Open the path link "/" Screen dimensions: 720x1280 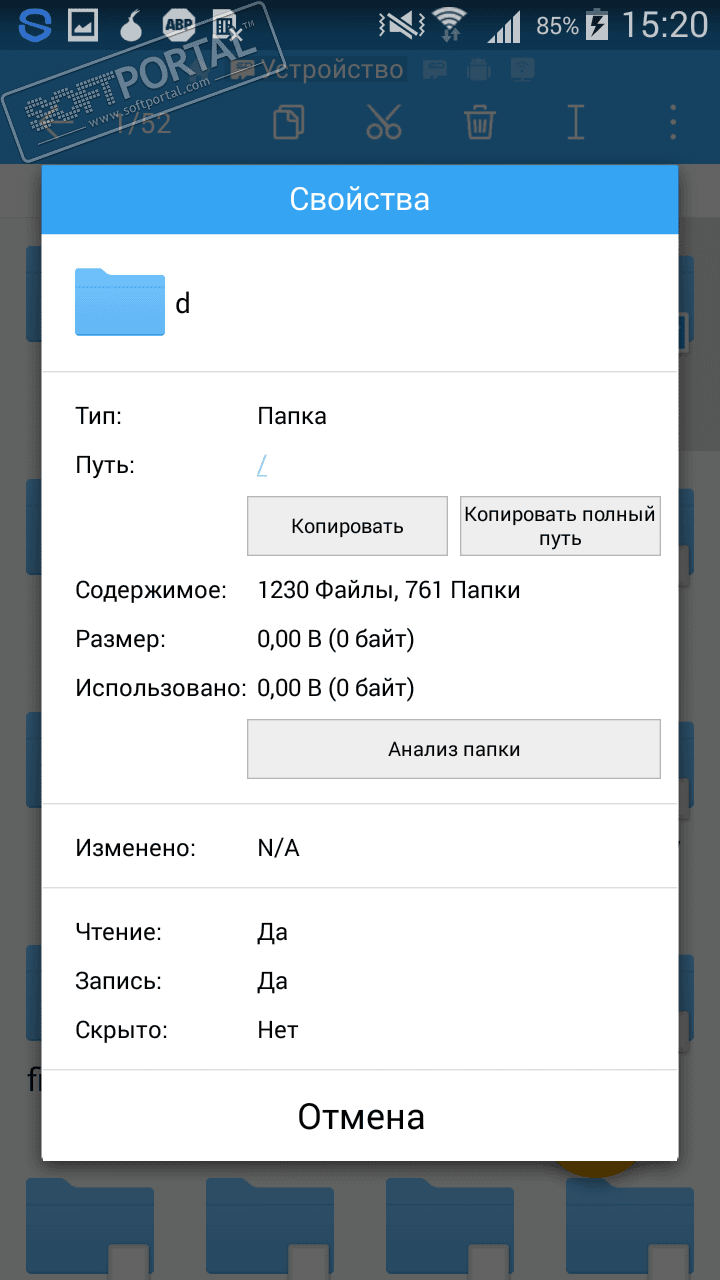tap(262, 465)
